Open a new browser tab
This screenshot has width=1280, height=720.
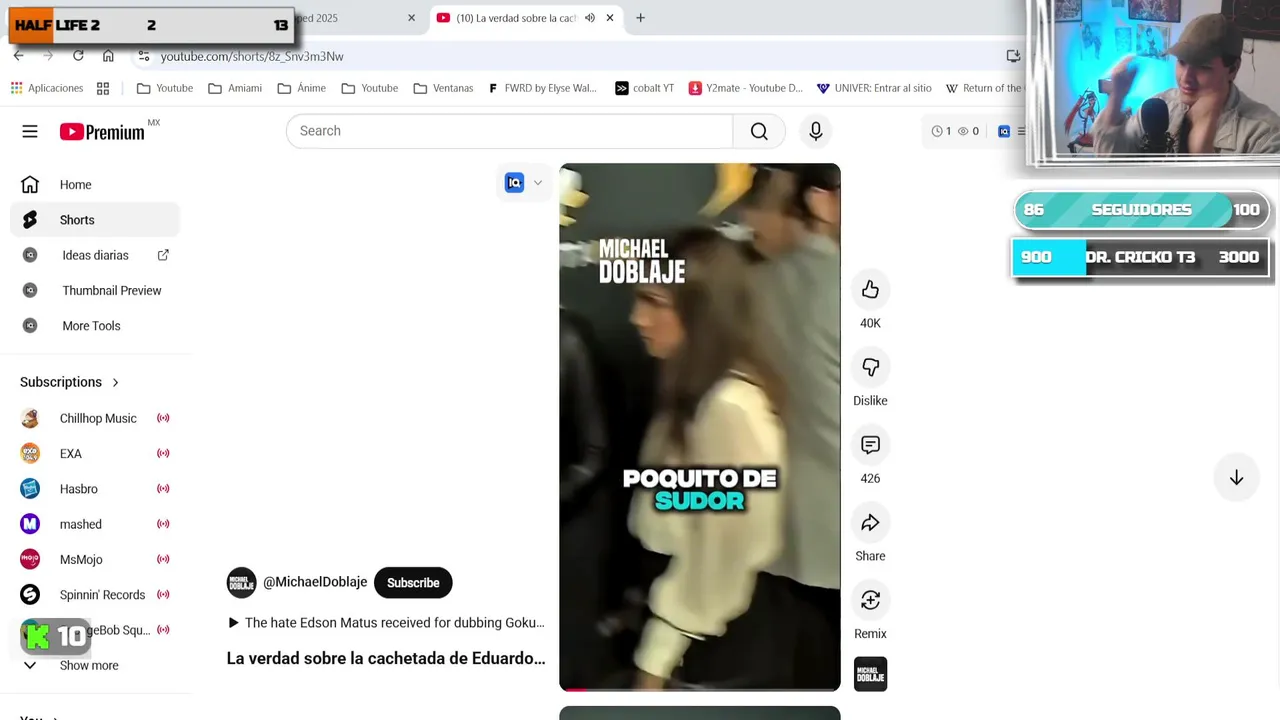click(x=640, y=18)
